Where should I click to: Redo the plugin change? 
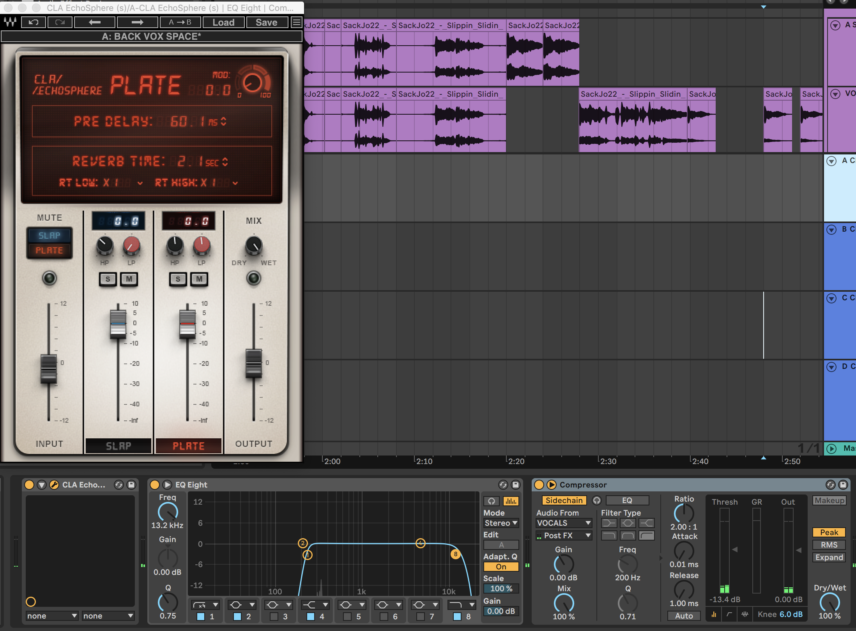[60, 22]
